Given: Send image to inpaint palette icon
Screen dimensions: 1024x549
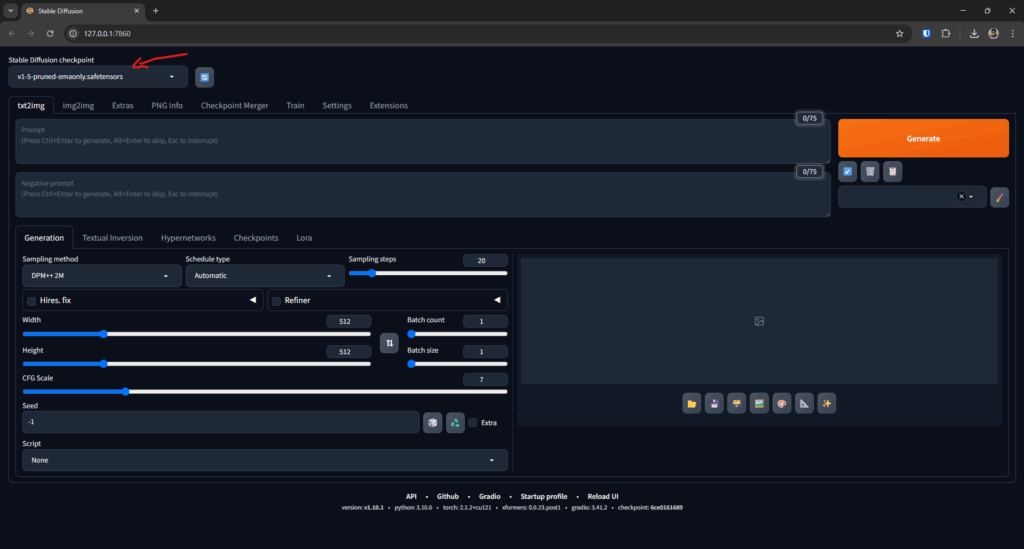Looking at the screenshot, I should 782,403.
